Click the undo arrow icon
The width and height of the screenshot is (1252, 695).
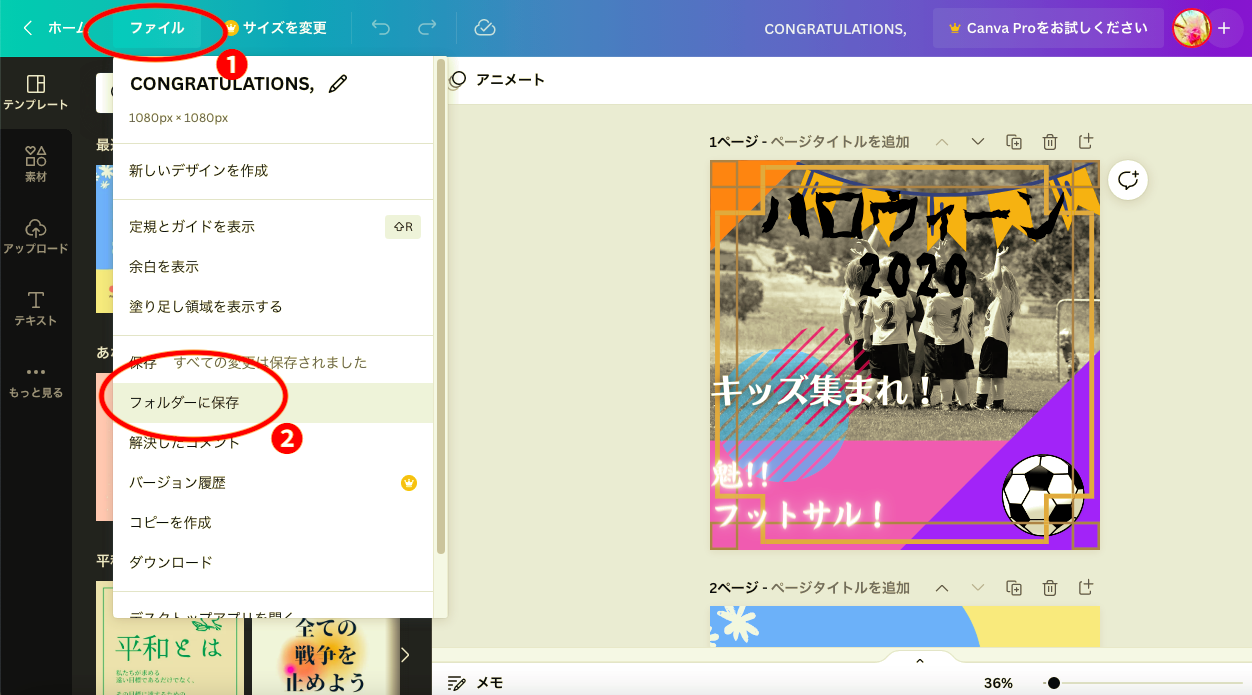point(381,28)
